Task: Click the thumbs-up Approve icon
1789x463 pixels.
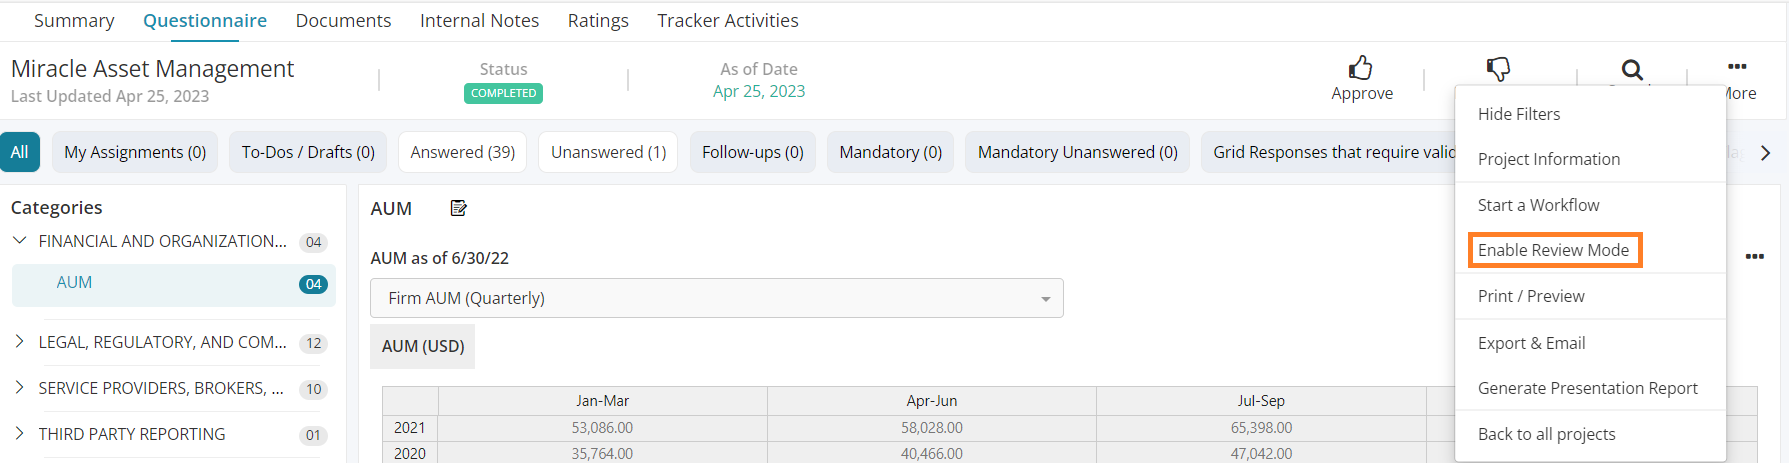Action: pyautogui.click(x=1360, y=67)
